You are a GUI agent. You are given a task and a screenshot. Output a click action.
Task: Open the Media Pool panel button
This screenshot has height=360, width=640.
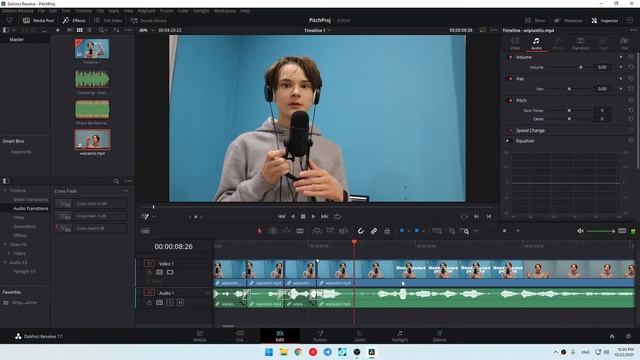click(38, 20)
